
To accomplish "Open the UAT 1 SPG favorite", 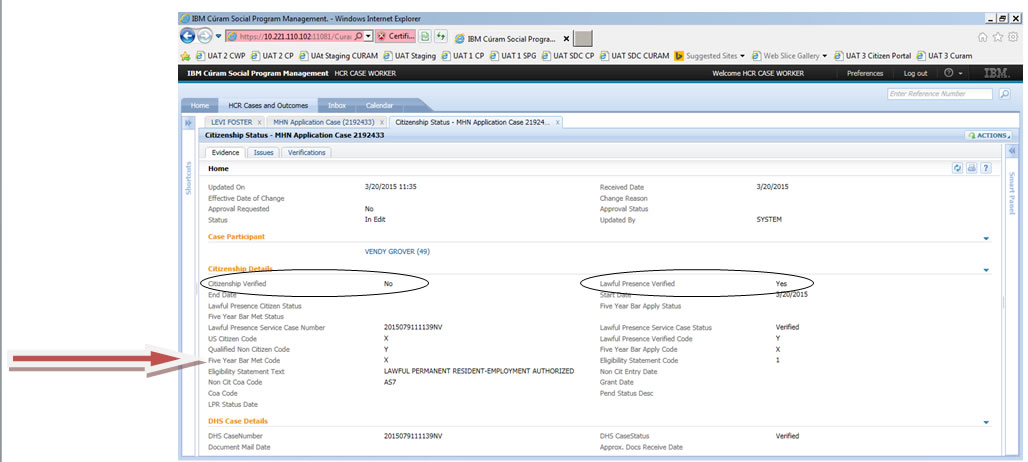I will [513, 56].
